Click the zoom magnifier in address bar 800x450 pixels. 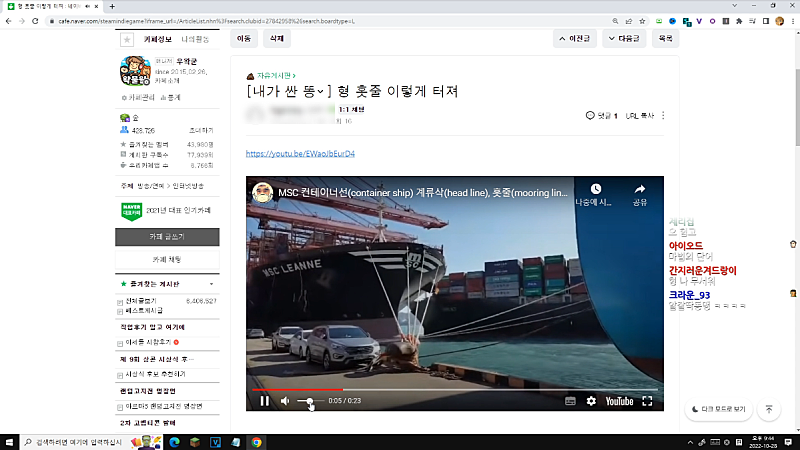(615, 21)
